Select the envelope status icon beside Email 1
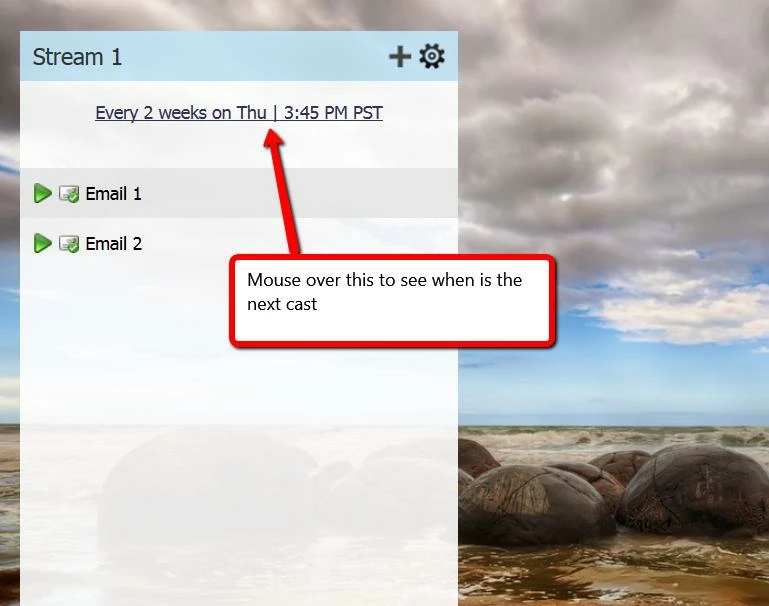This screenshot has height=606, width=769. pos(69,194)
